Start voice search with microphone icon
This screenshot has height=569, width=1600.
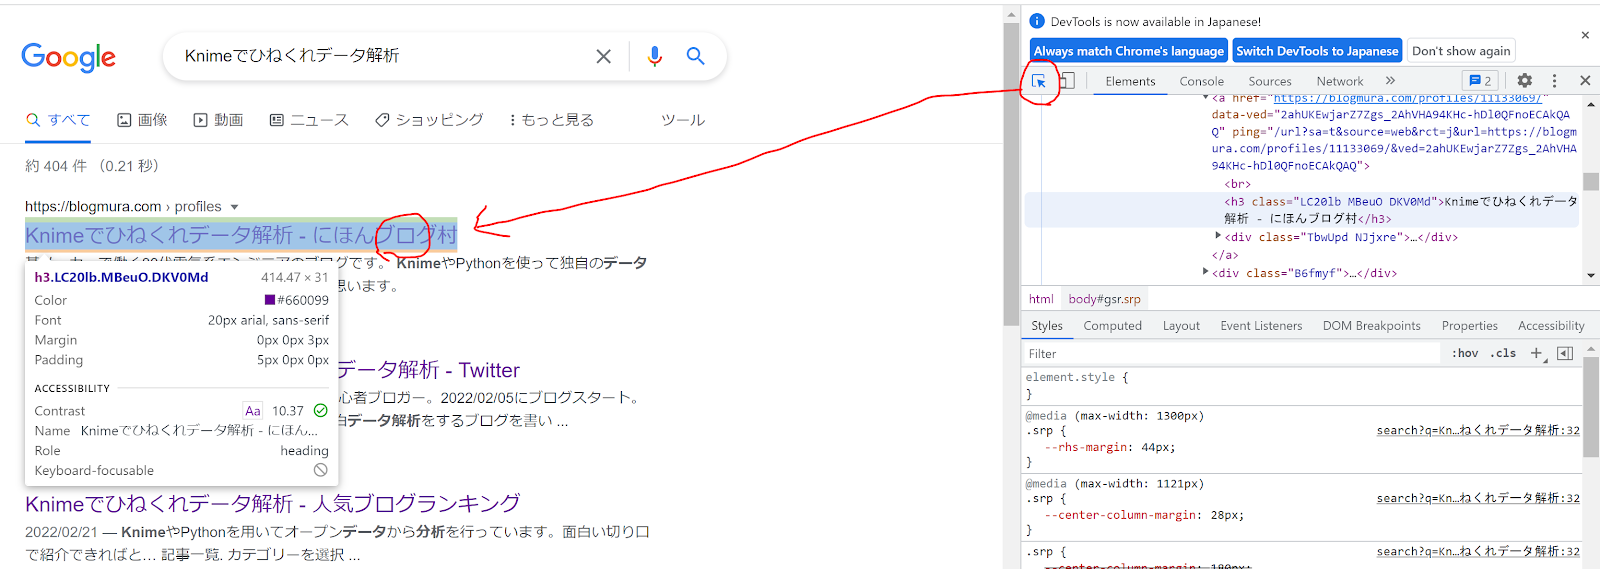(x=654, y=57)
